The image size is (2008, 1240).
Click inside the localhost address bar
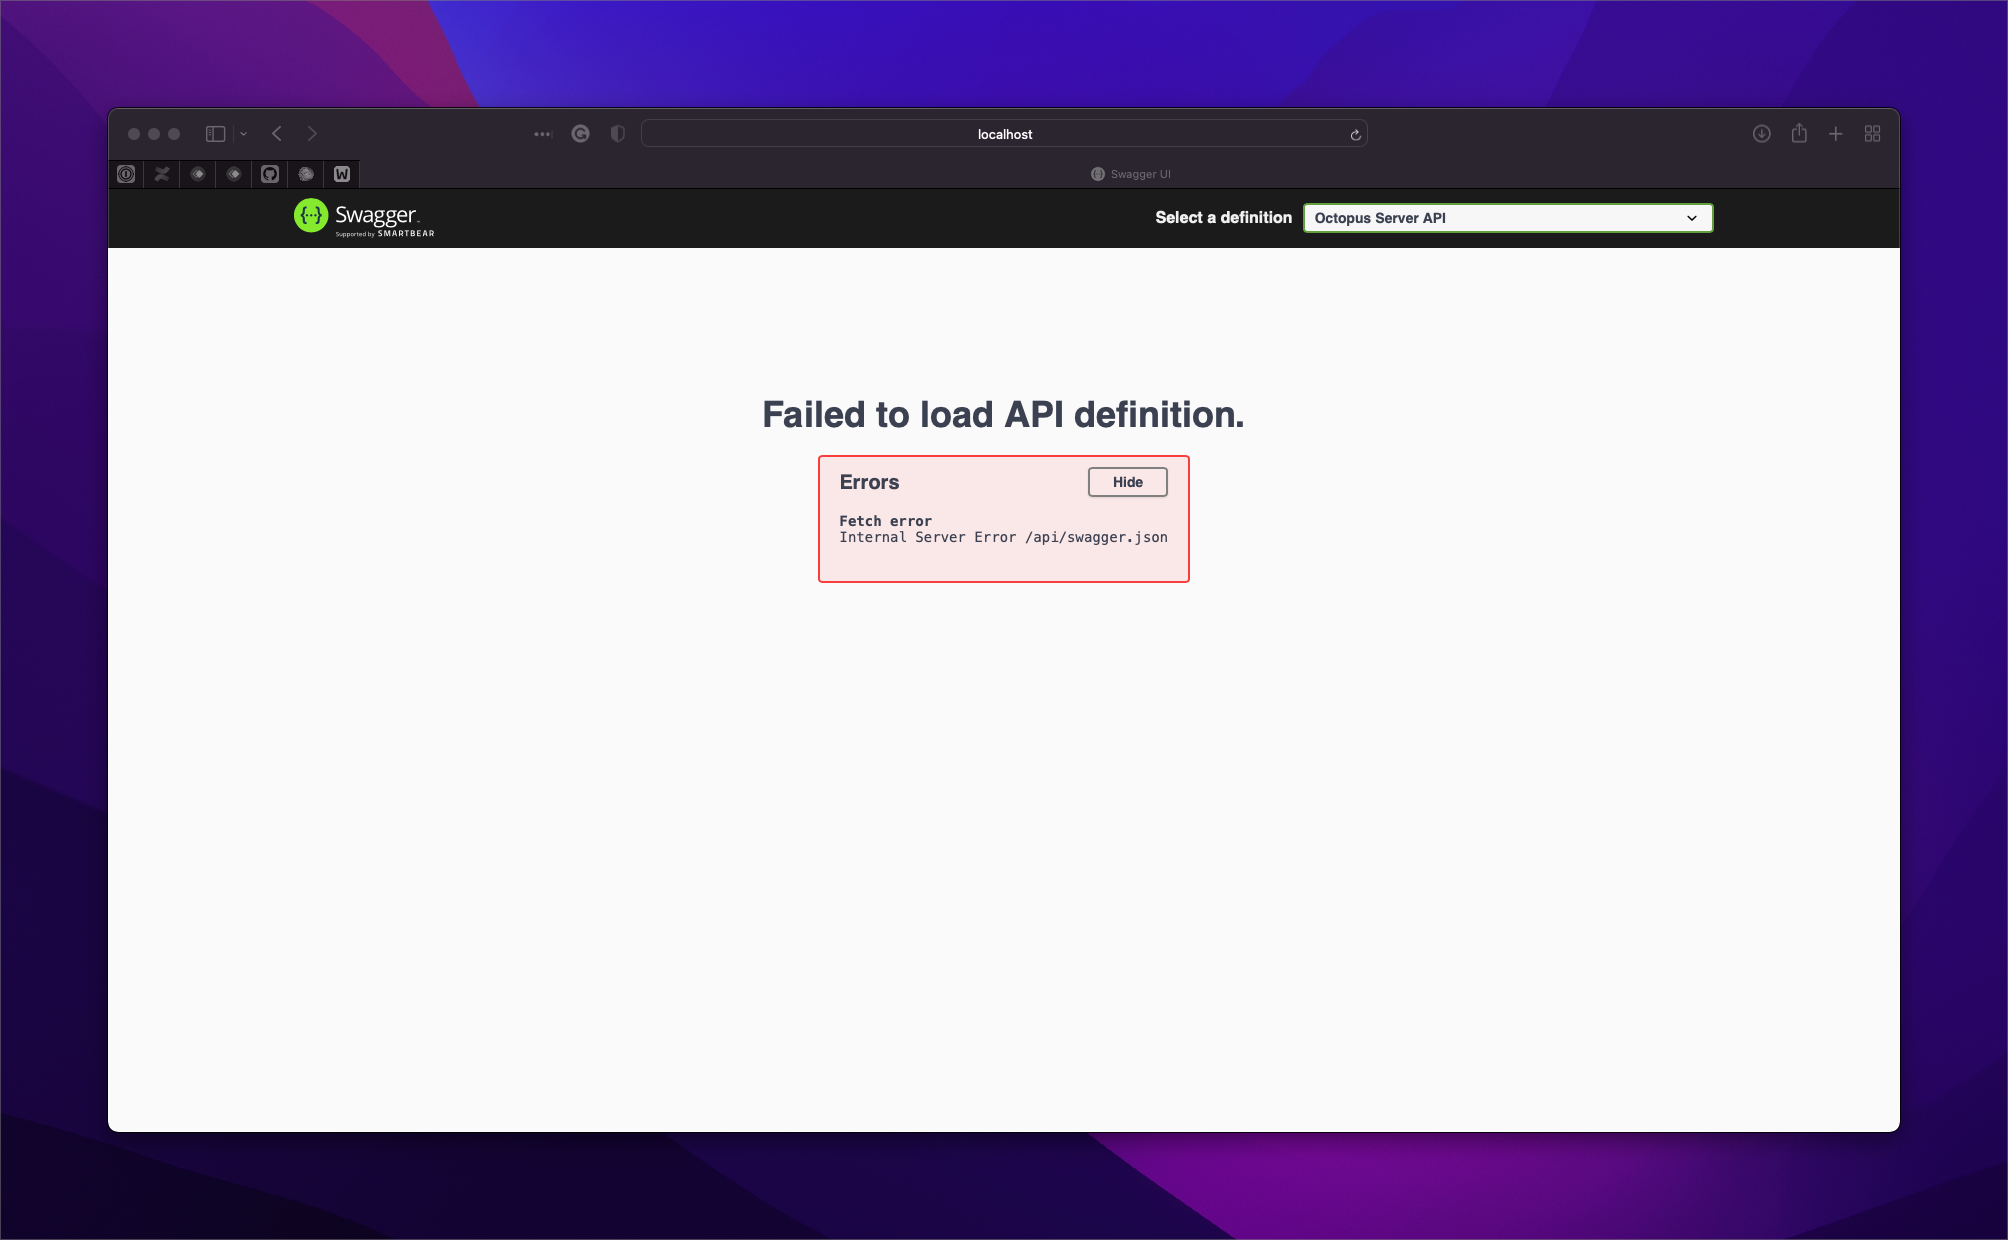tap(1004, 133)
